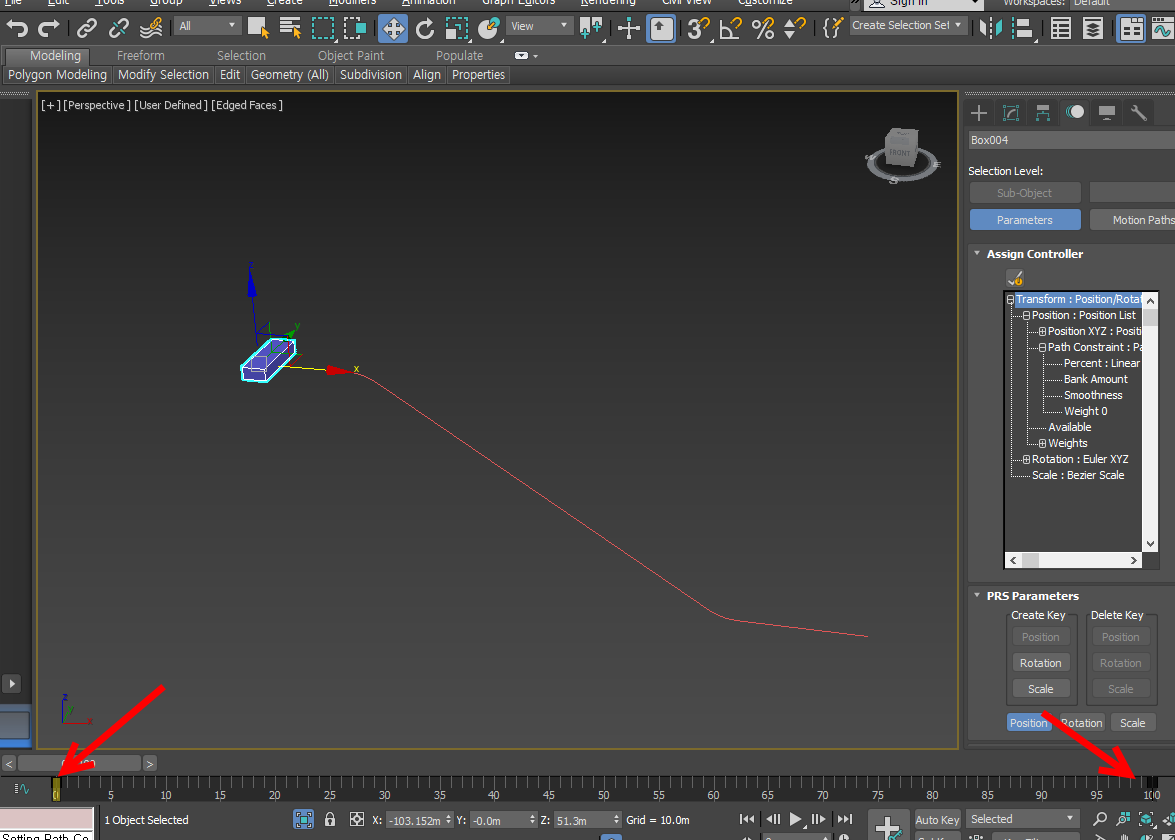
Task: Click the Motion Paths button
Action: point(1132,220)
